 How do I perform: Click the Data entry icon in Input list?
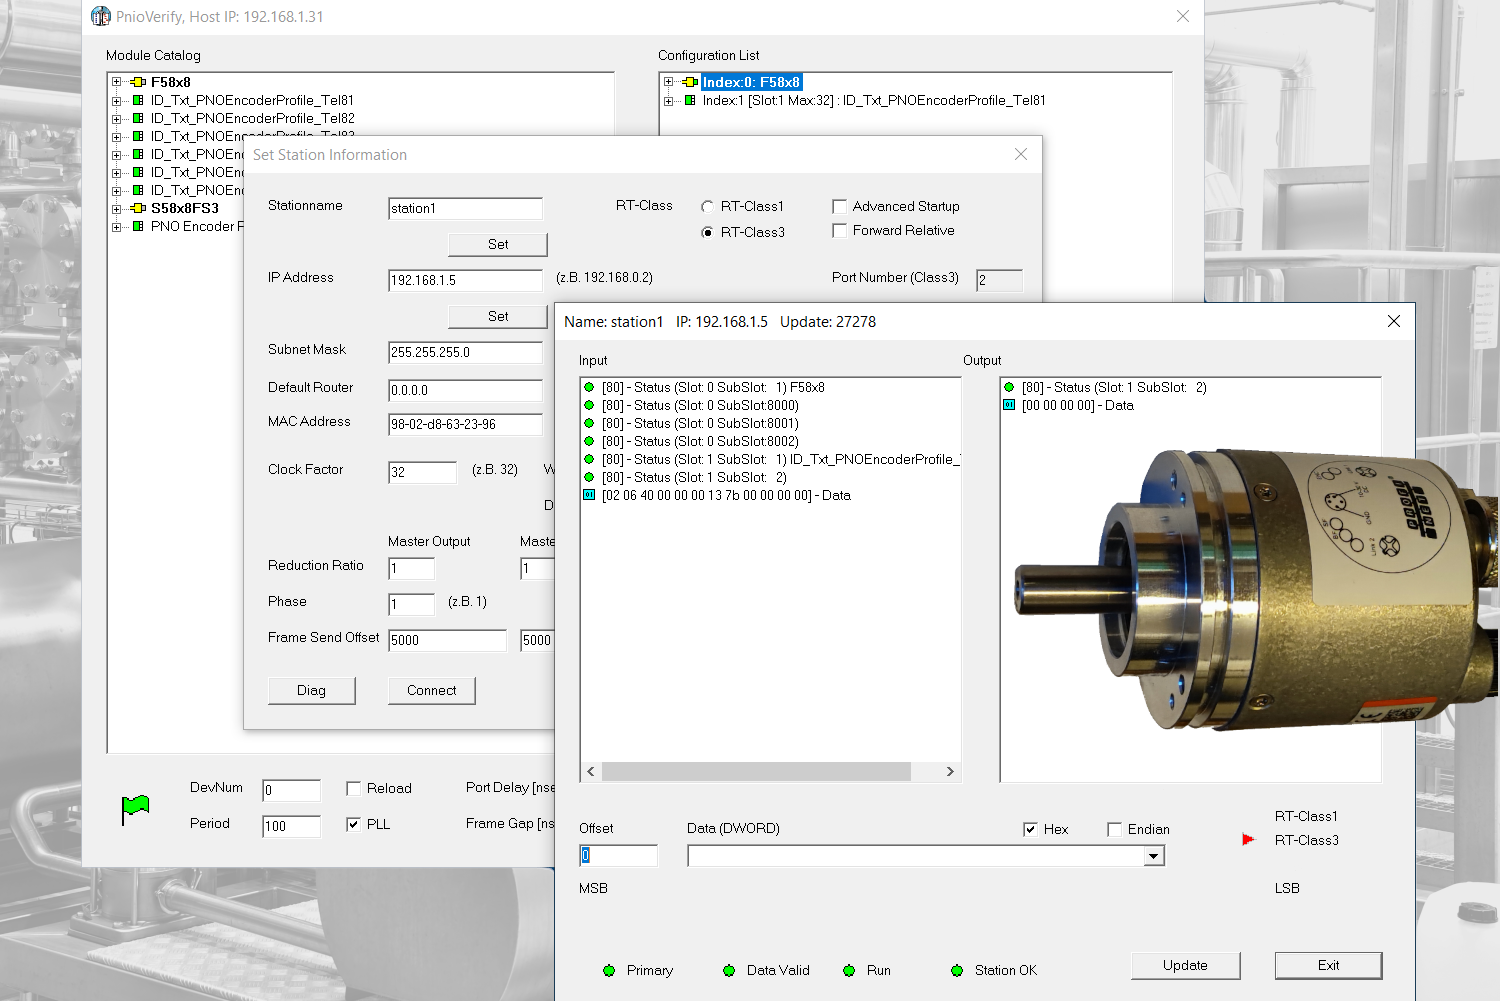tap(589, 496)
